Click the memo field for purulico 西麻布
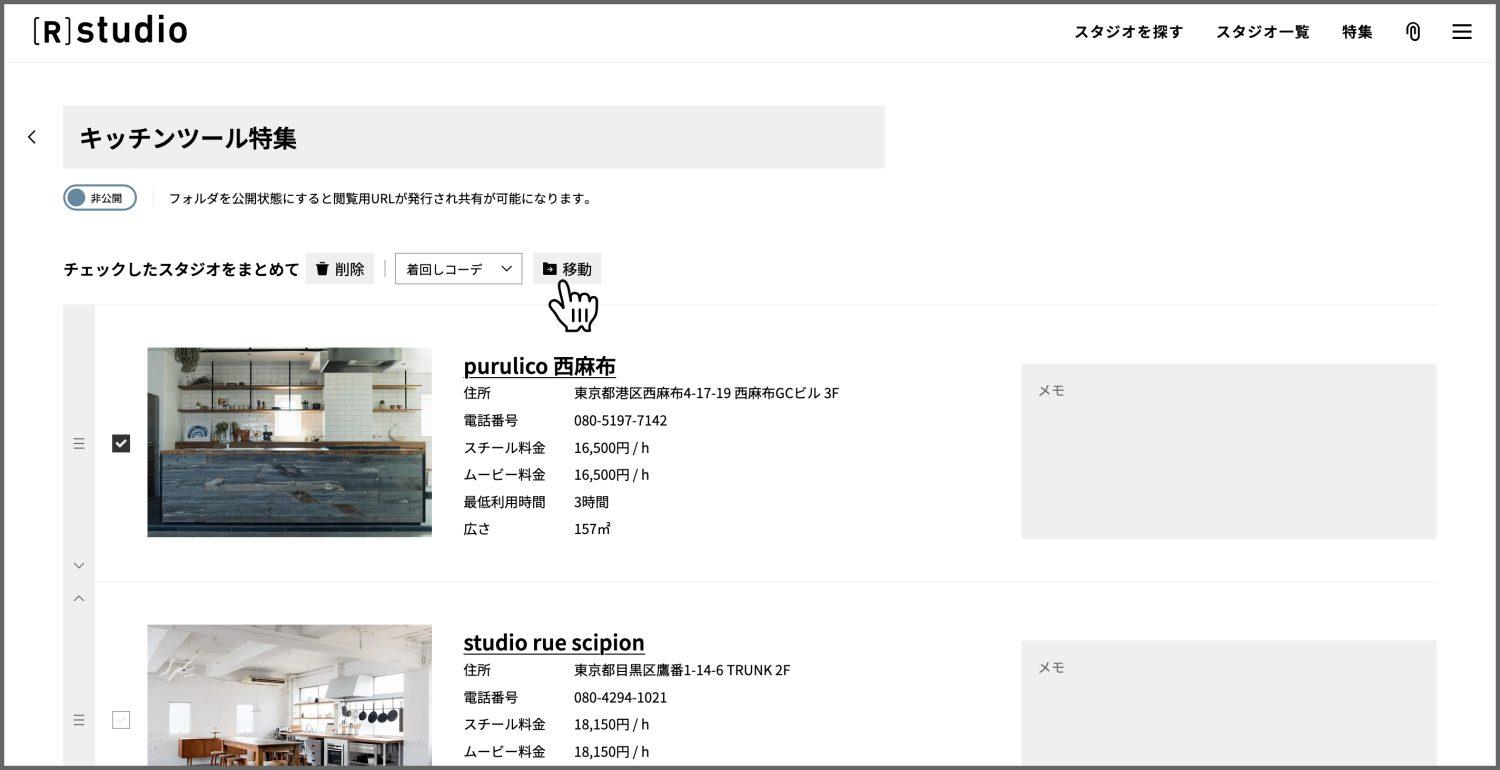This screenshot has width=1500, height=770. point(1228,451)
